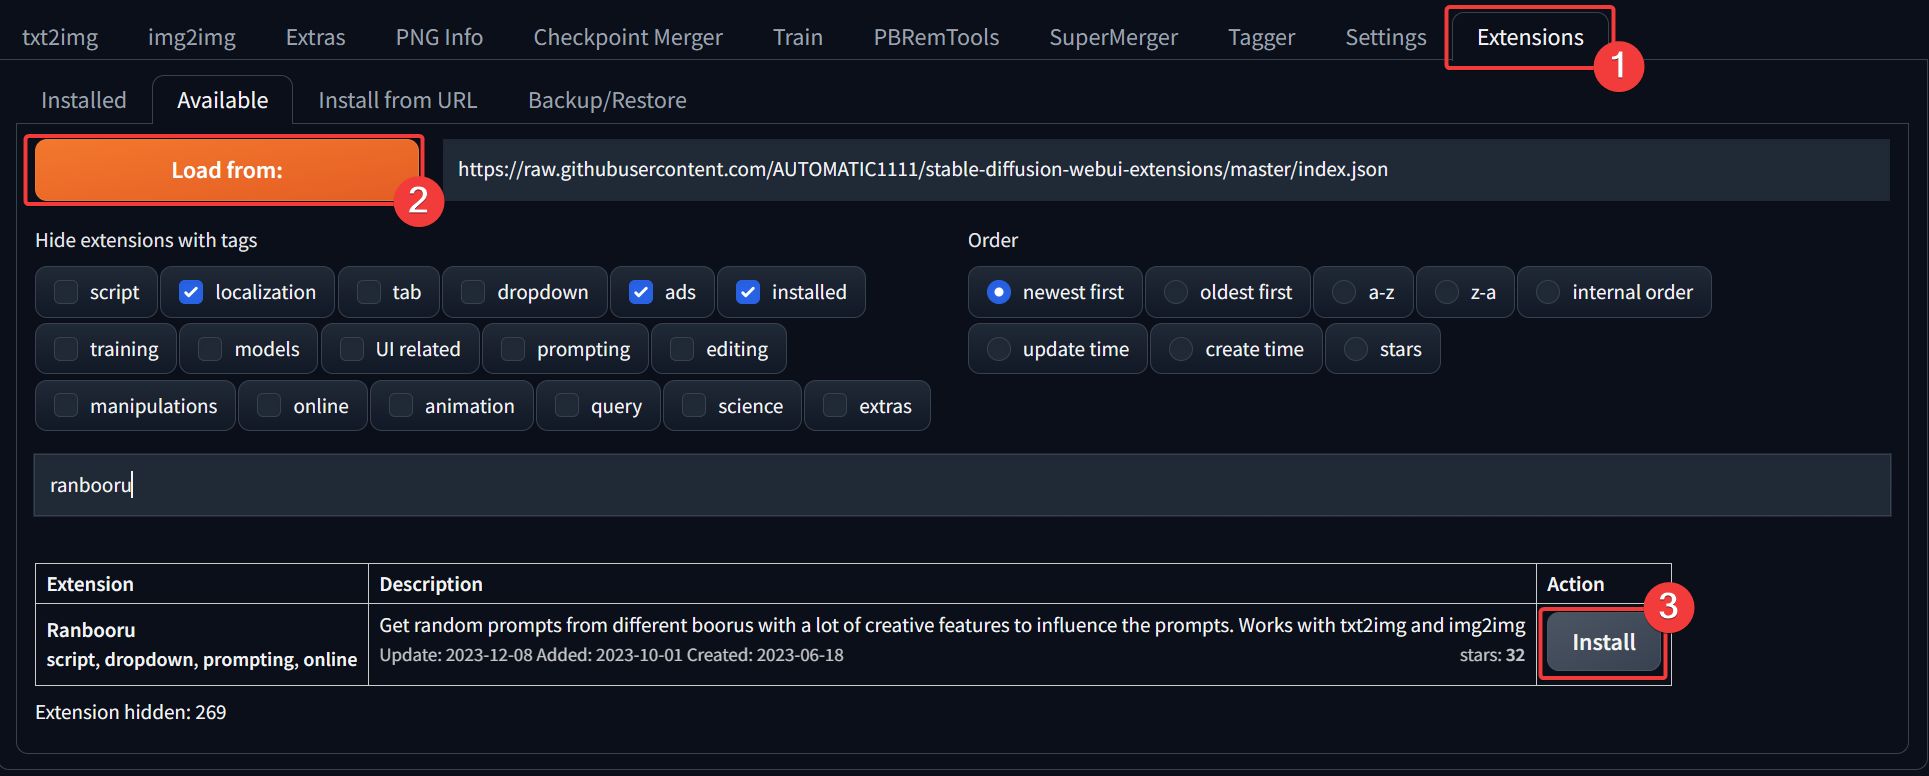Uncheck the ads tag checkbox

click(641, 292)
